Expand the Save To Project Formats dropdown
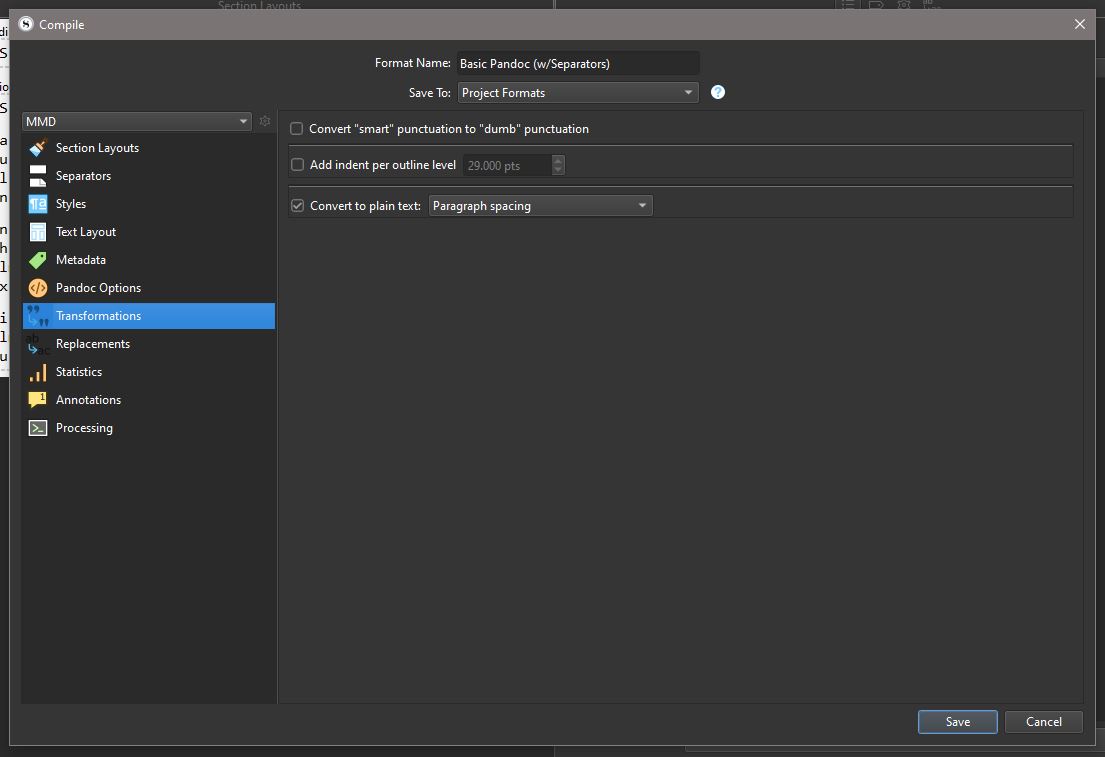Screen dimensions: 1105x757 [x=578, y=92]
